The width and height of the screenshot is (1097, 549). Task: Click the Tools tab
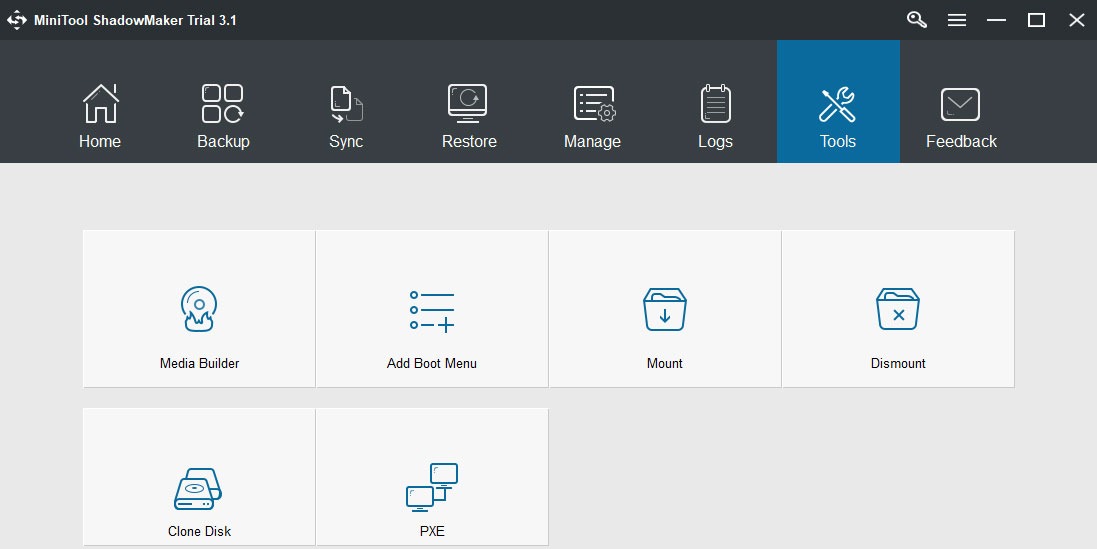coord(838,101)
